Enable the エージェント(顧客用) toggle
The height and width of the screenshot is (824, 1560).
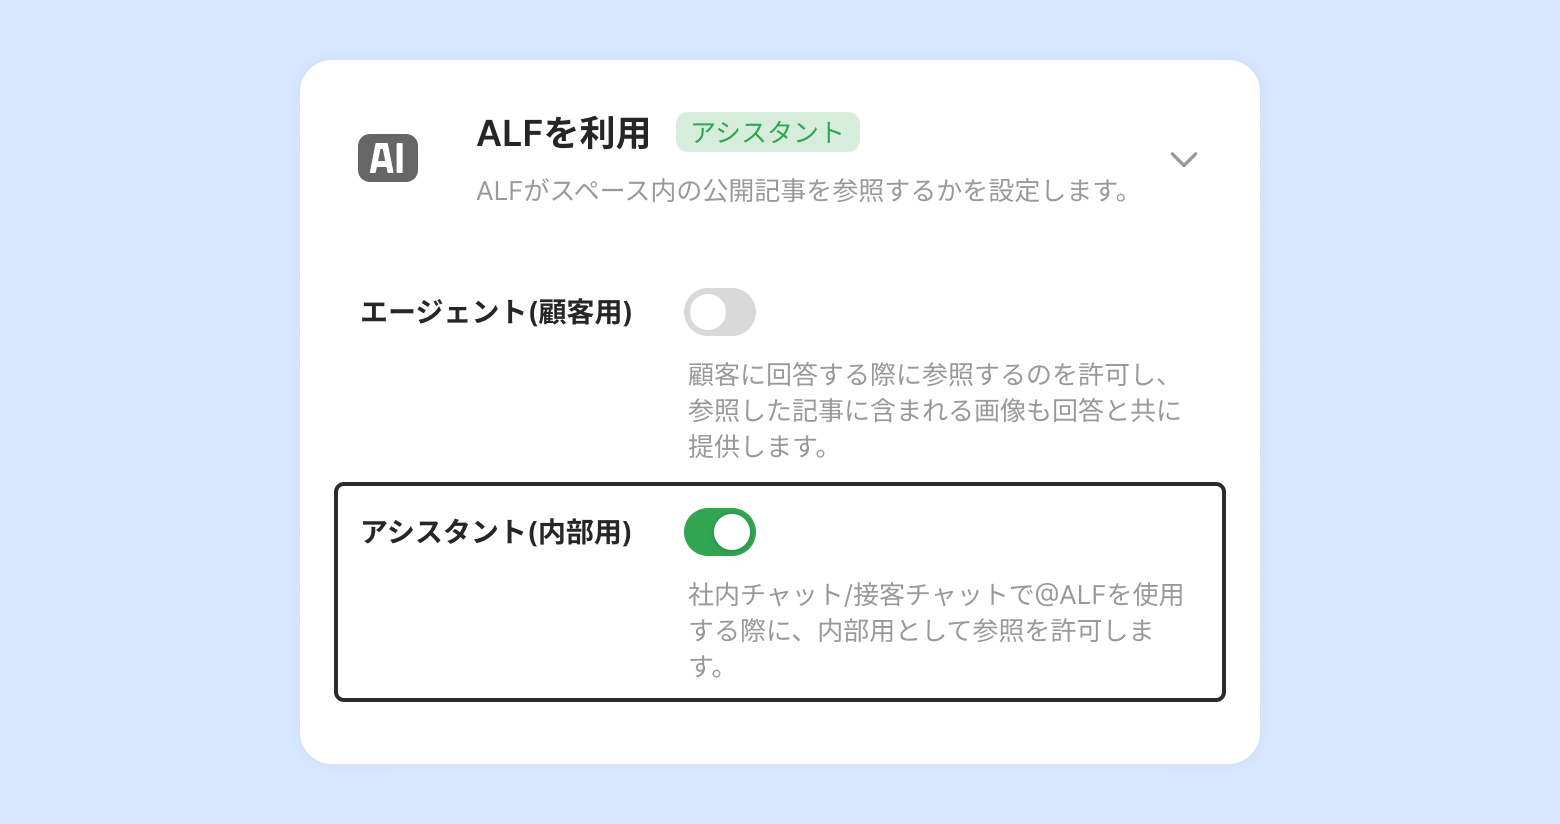tap(719, 312)
